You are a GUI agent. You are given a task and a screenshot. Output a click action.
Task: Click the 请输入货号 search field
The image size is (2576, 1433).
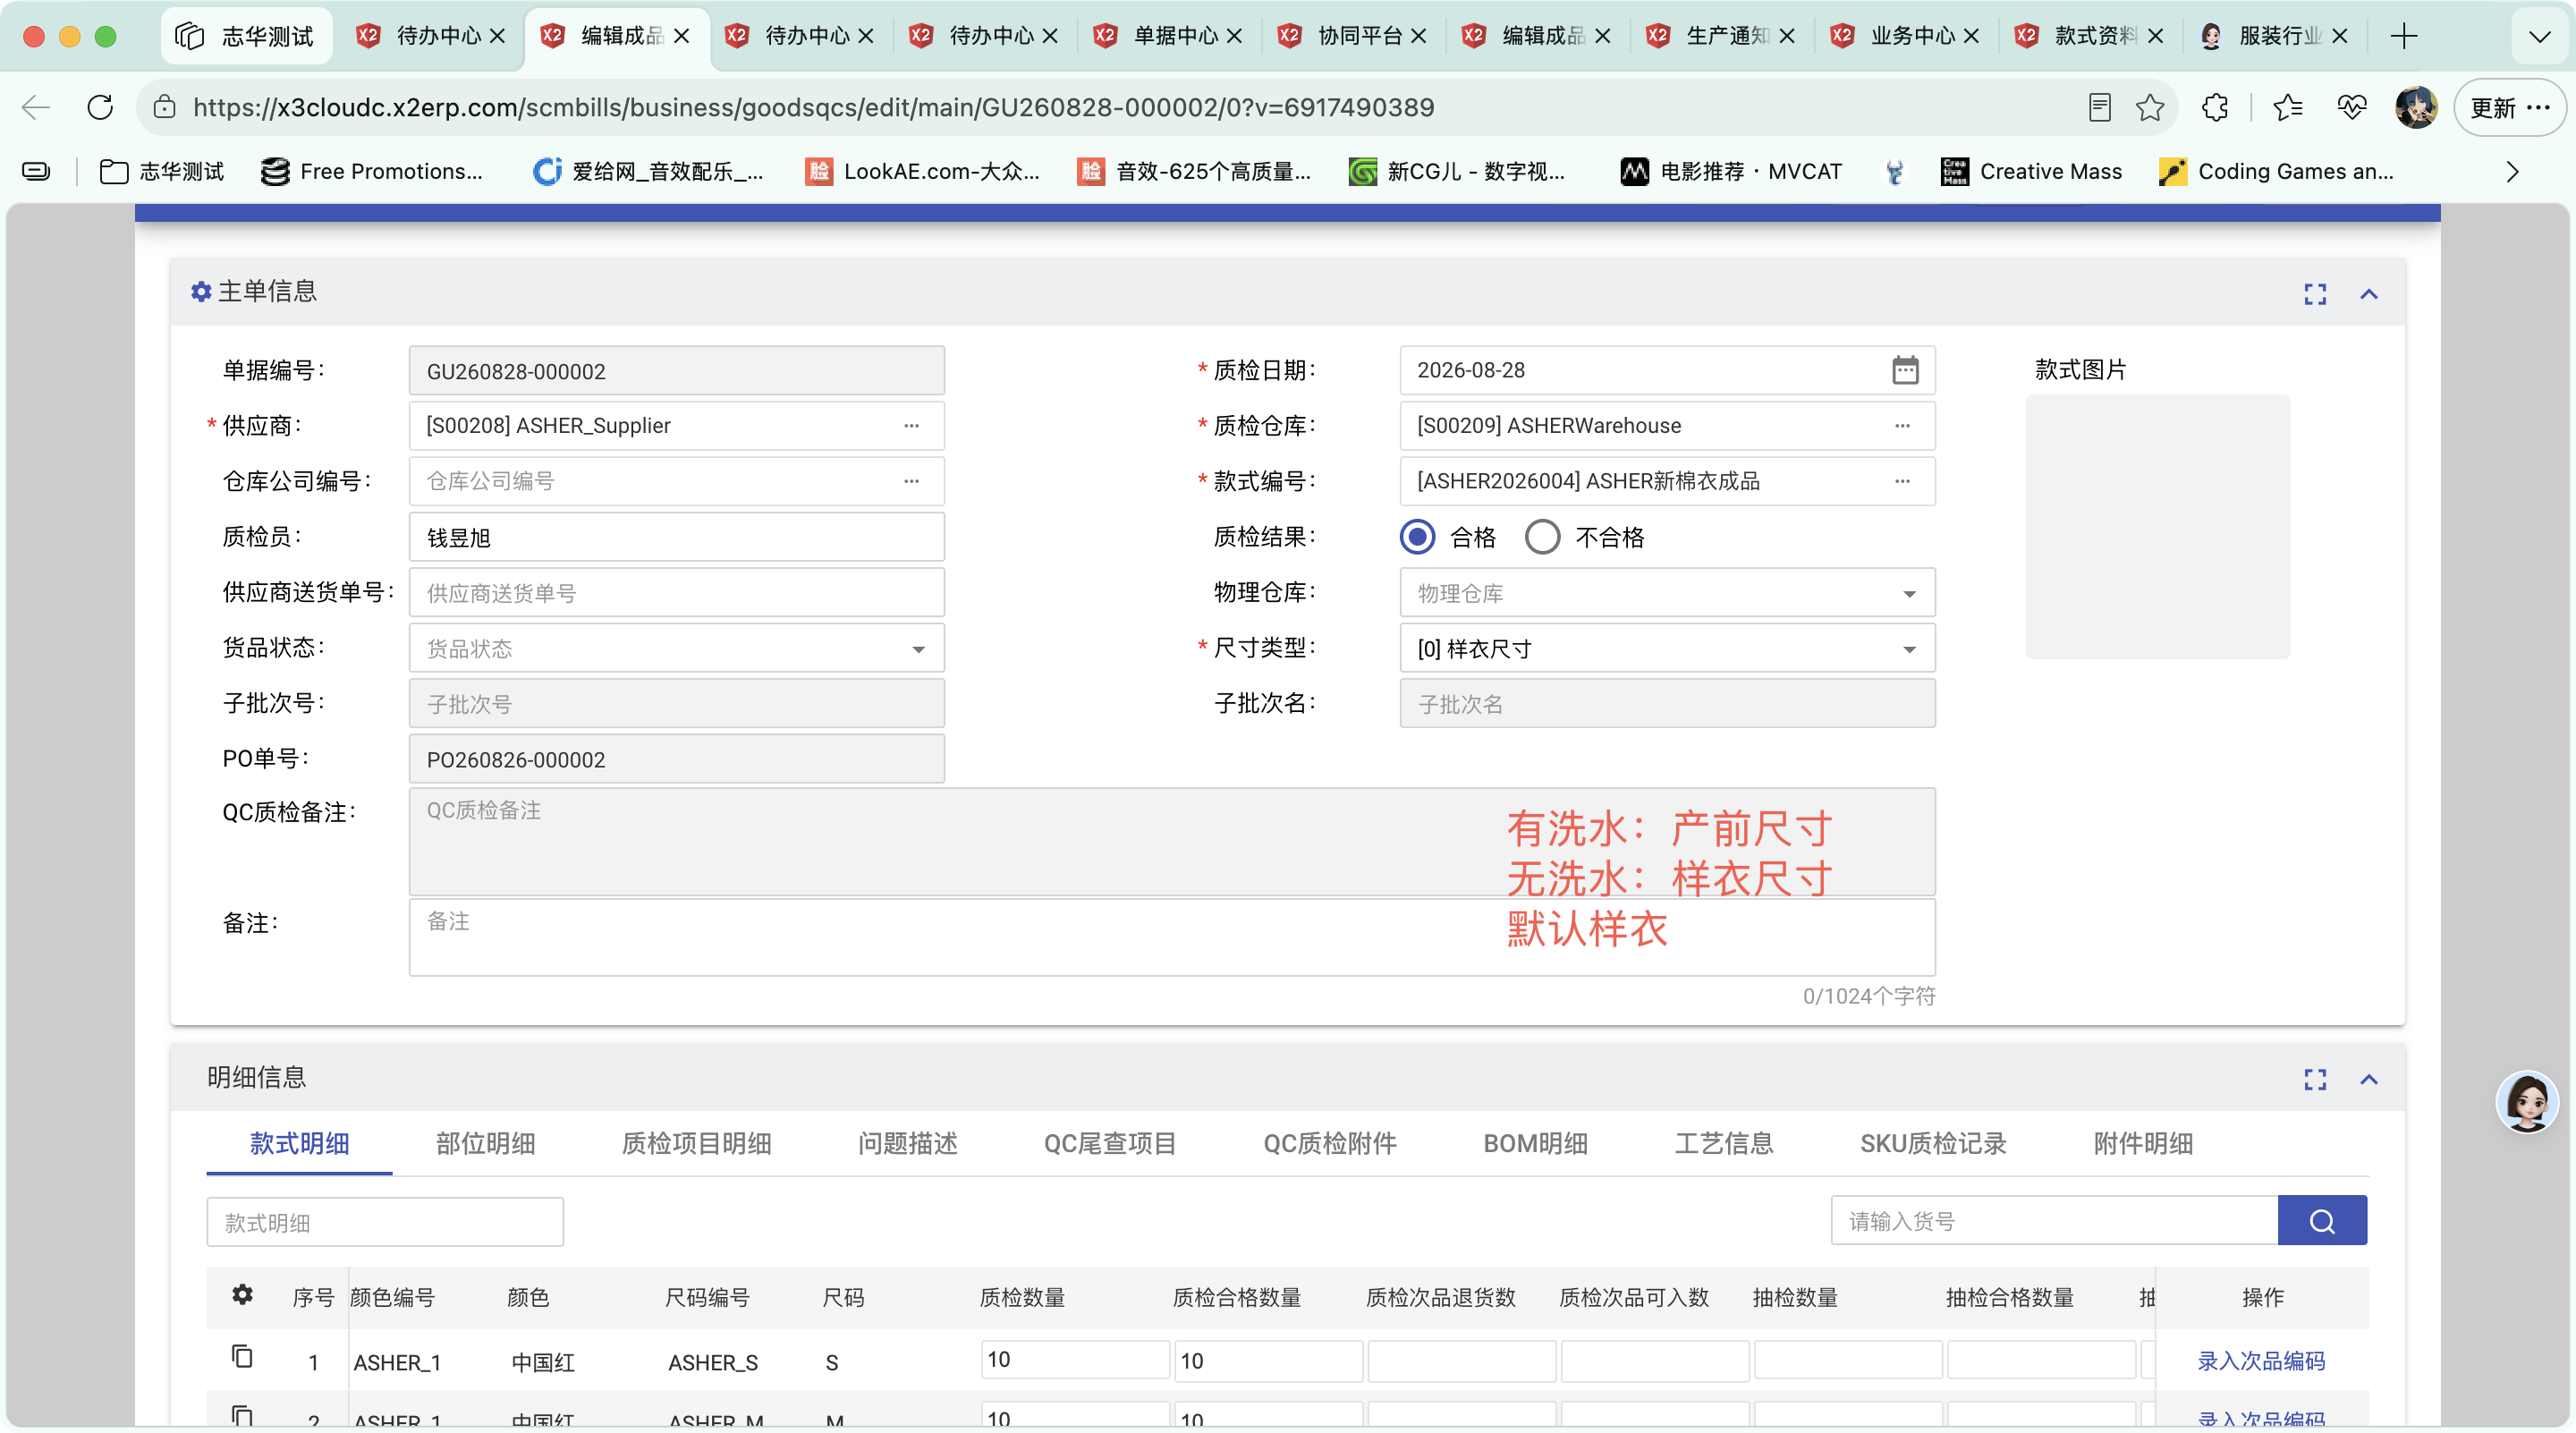pos(2054,1221)
